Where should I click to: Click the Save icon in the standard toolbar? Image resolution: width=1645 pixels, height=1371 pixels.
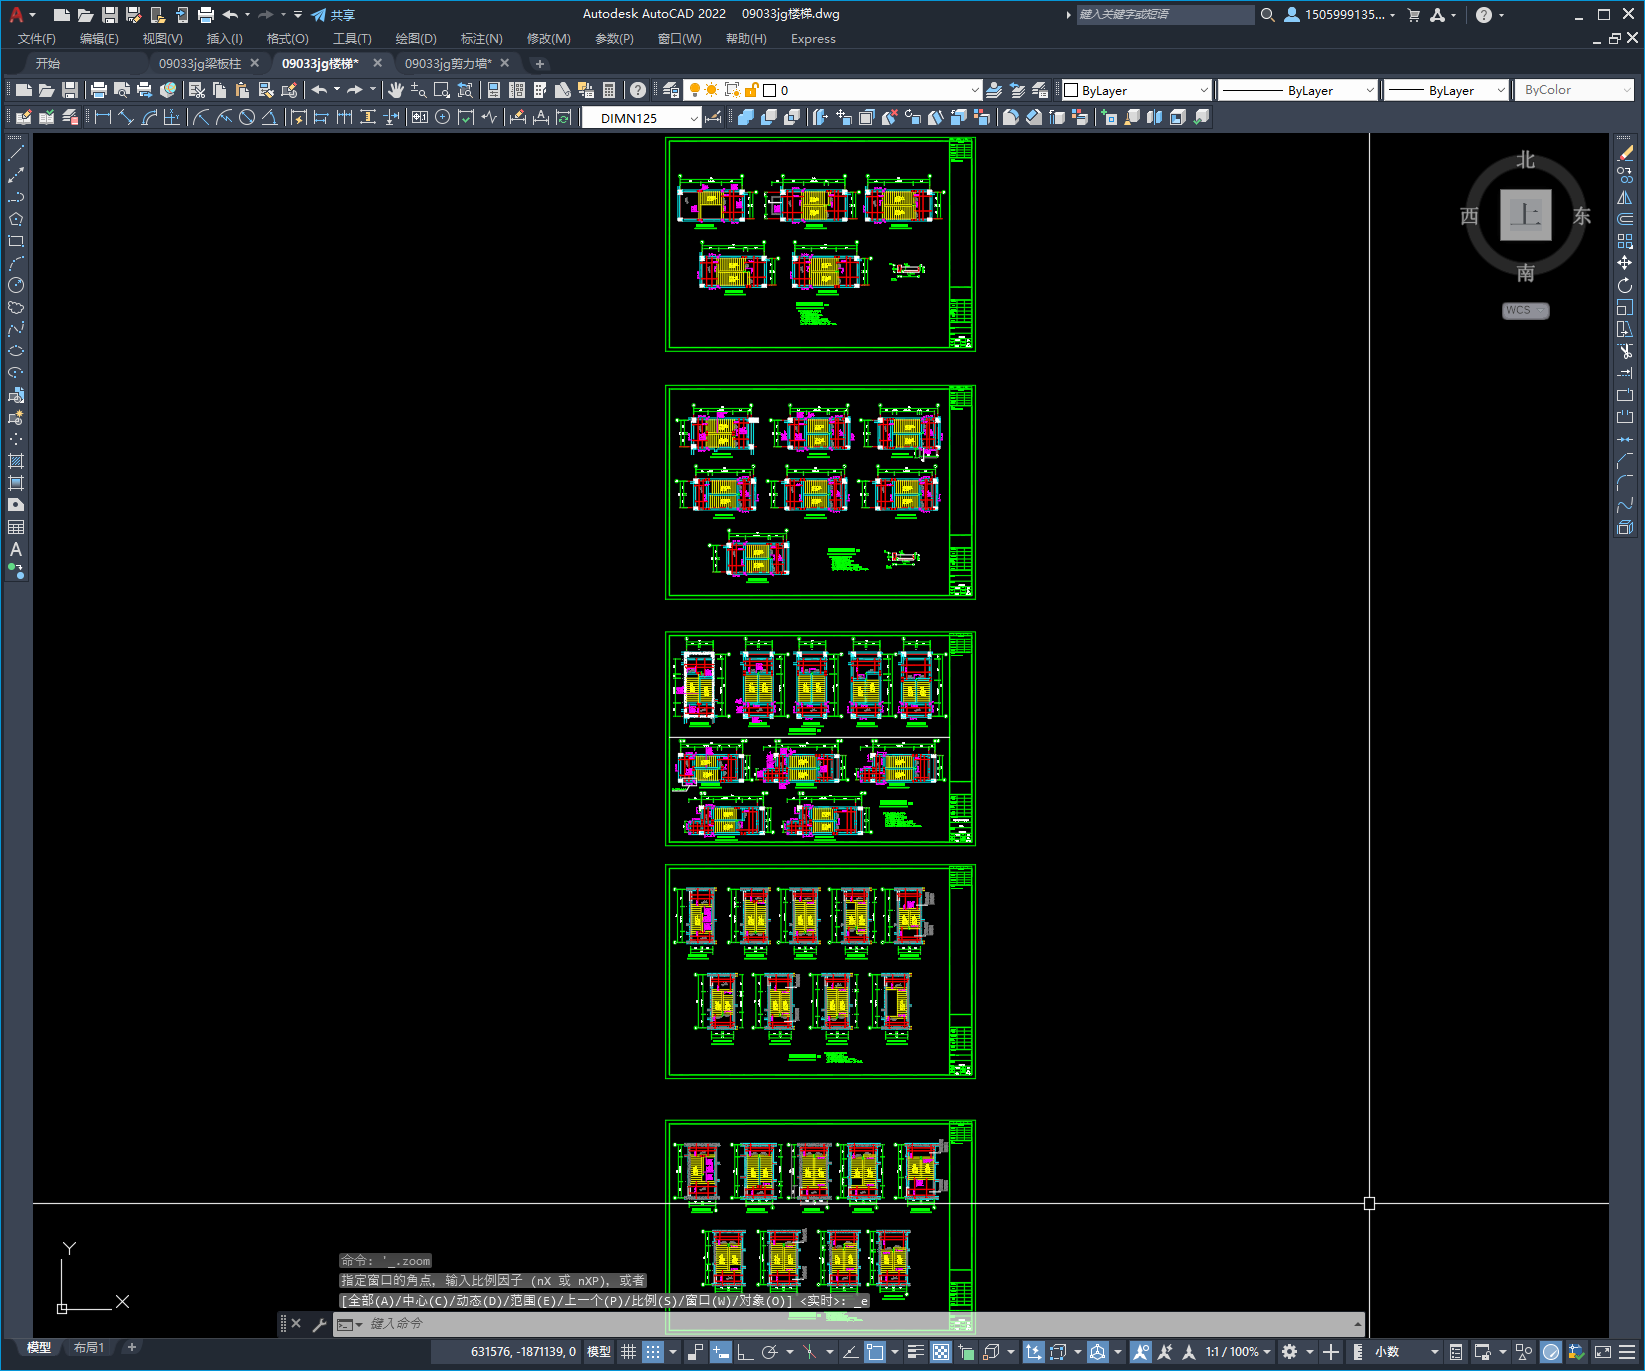click(70, 90)
